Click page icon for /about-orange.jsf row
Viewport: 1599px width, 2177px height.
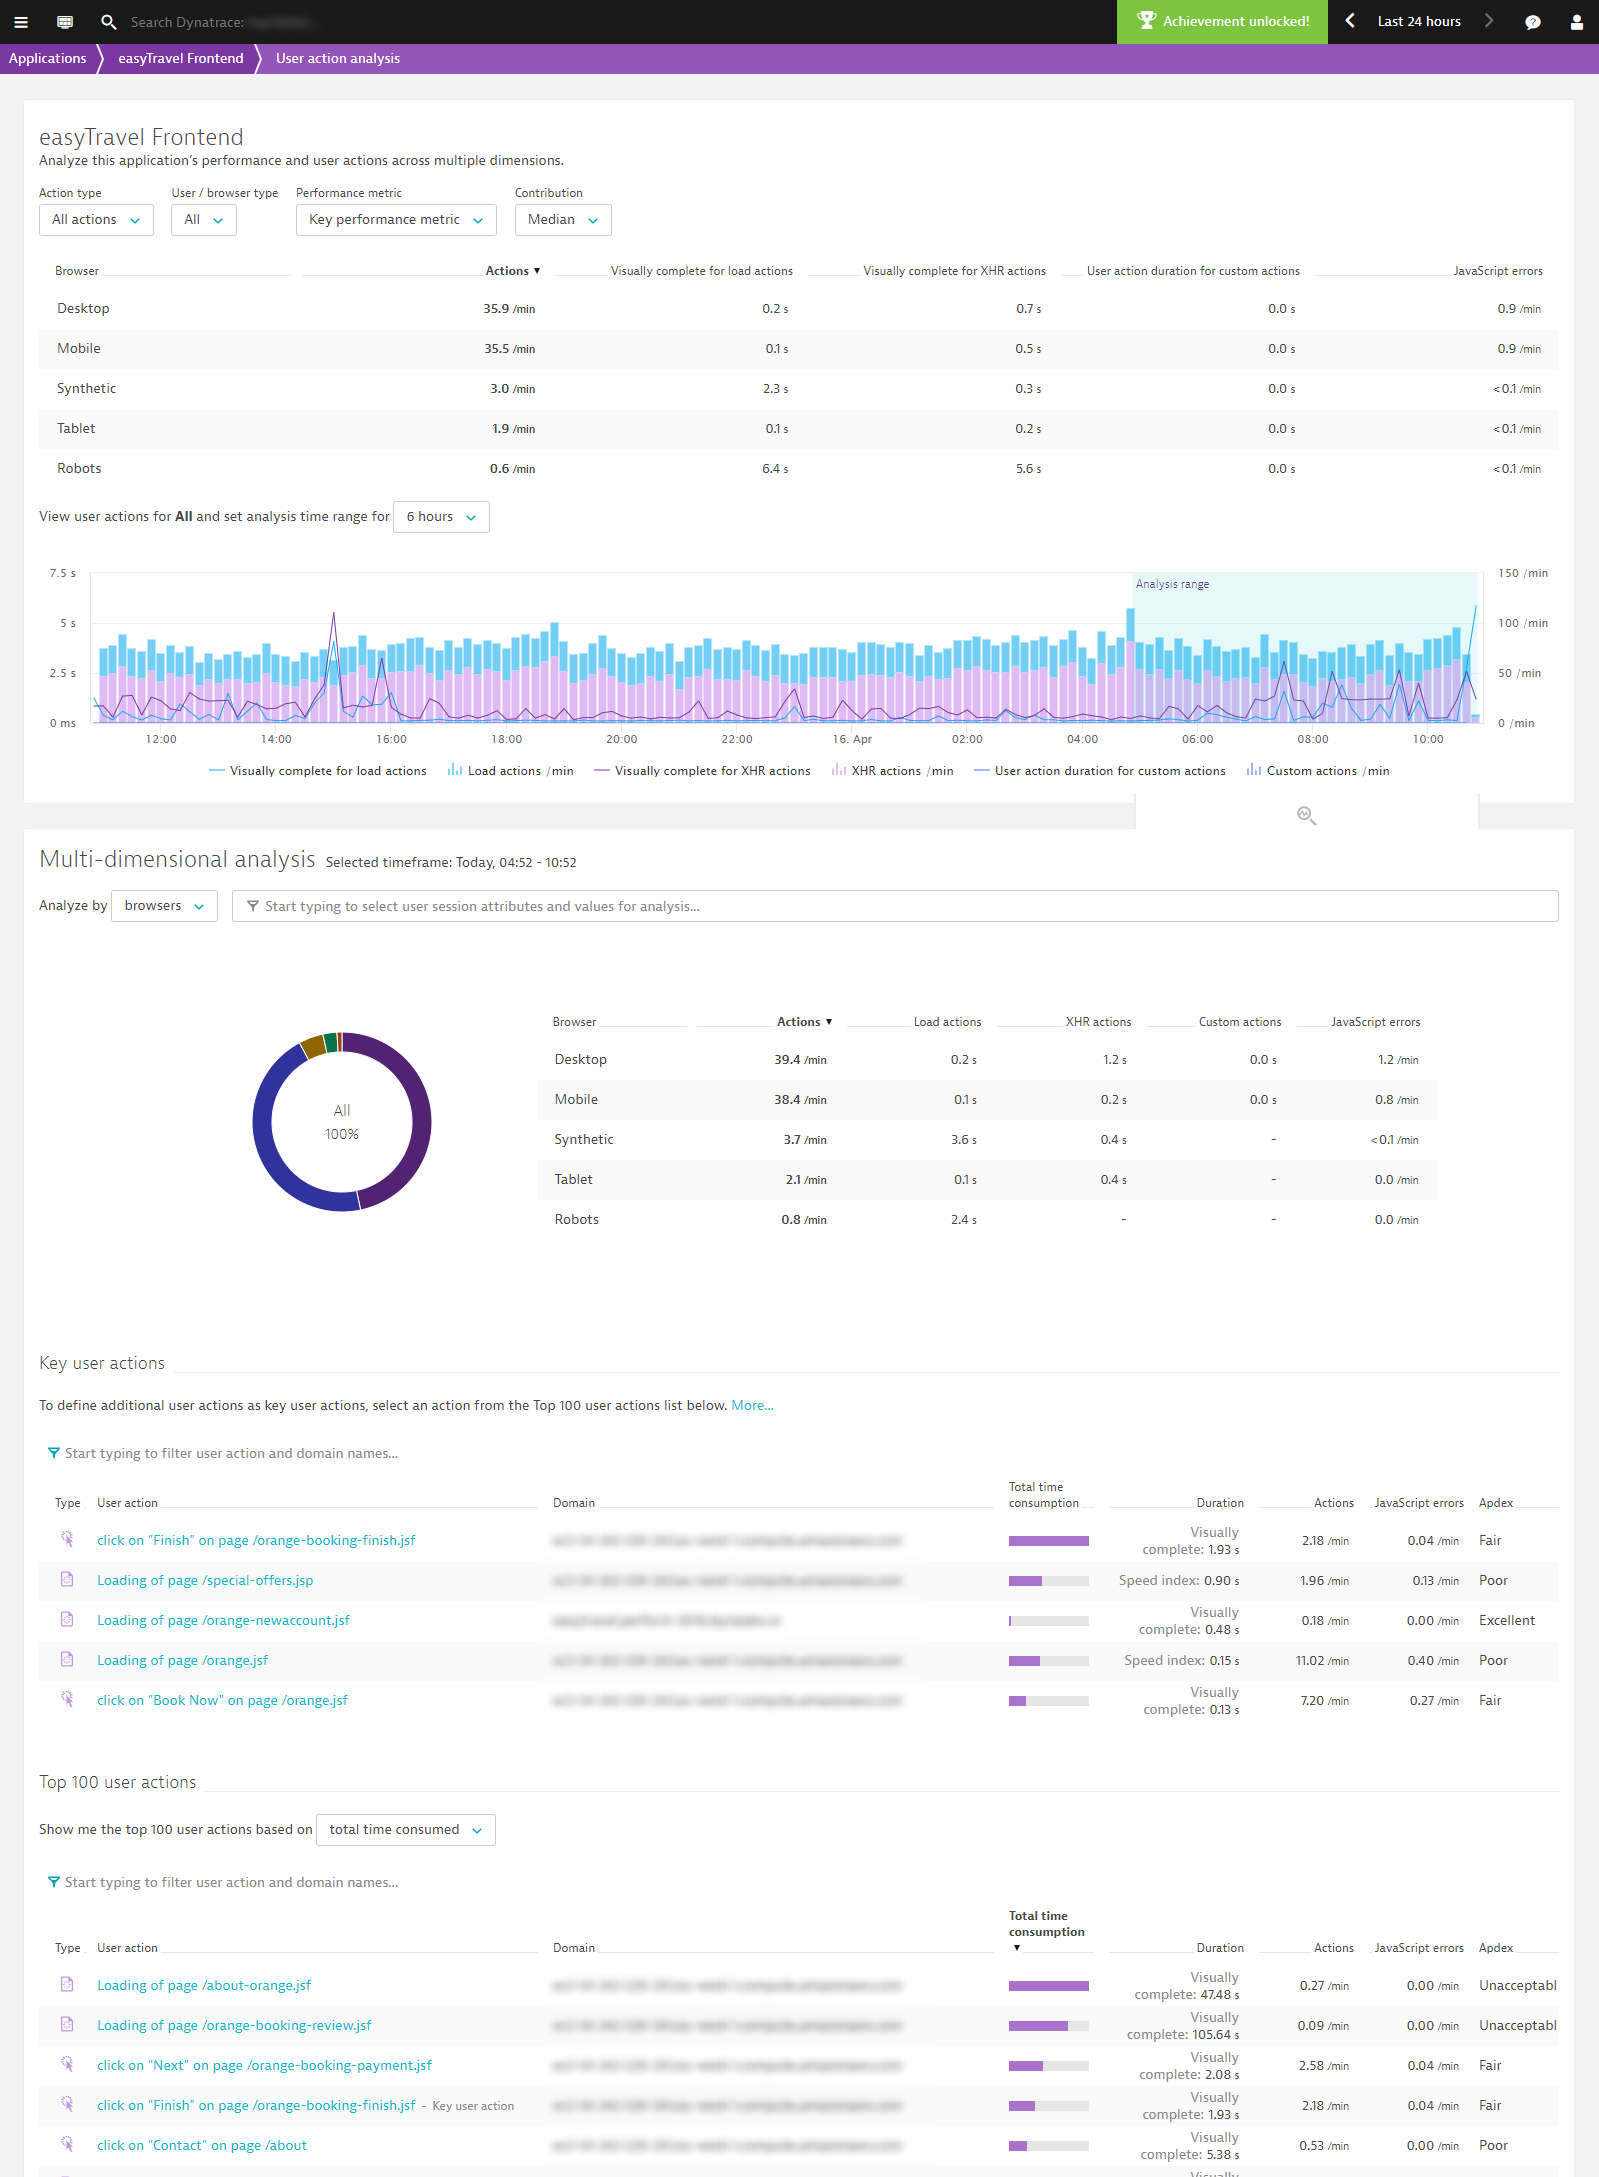tap(67, 1984)
